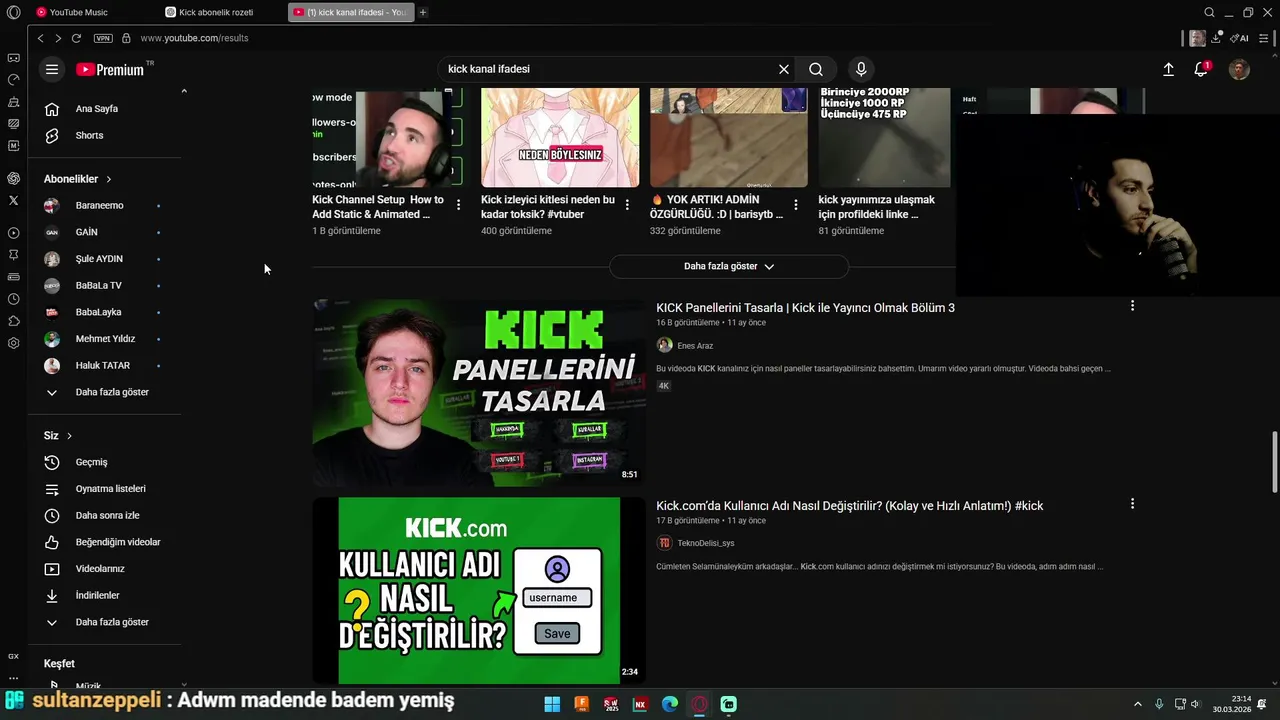The width and height of the screenshot is (1280, 720).
Task: Play the Kullanıcı Adı Nasıl Değiştirilir thumbnail
Action: [x=479, y=591]
